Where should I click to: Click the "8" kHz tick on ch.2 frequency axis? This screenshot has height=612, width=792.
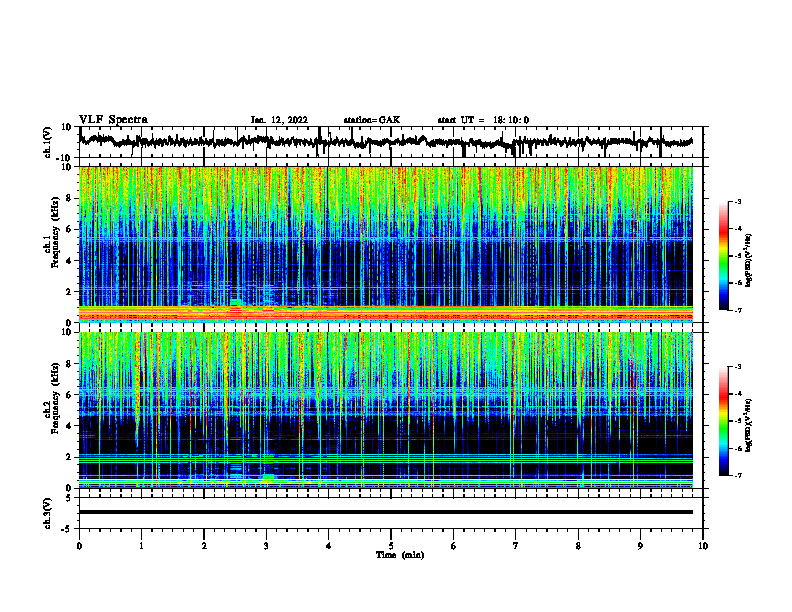[x=69, y=364]
